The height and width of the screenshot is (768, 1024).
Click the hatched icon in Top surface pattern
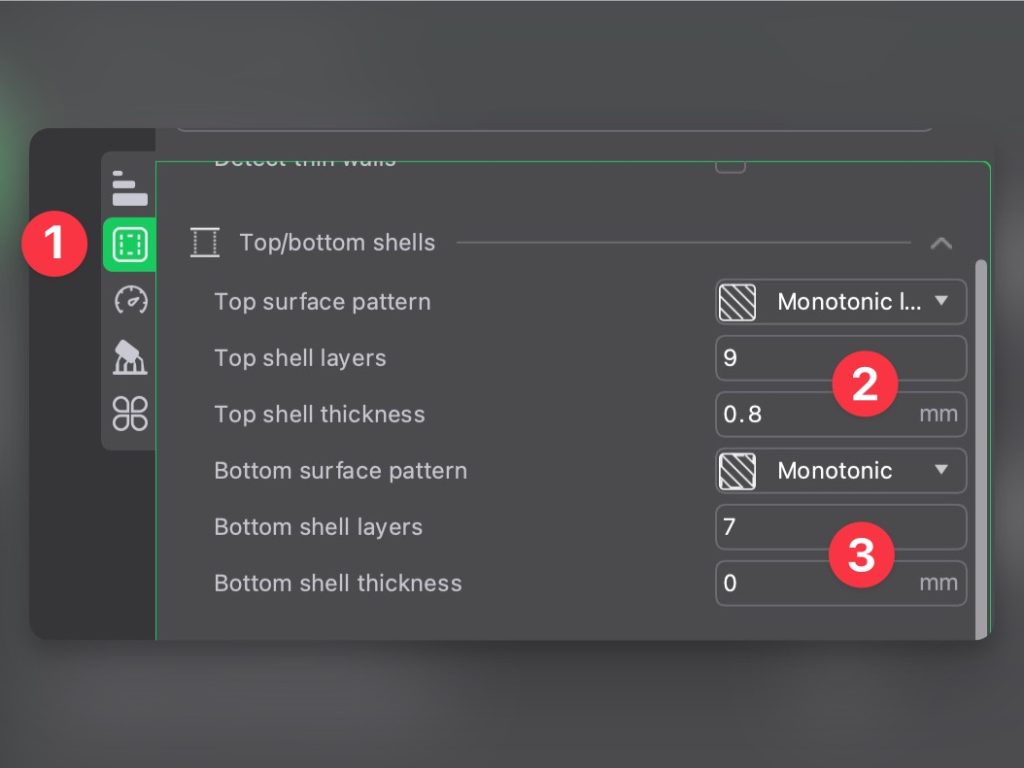coord(737,302)
